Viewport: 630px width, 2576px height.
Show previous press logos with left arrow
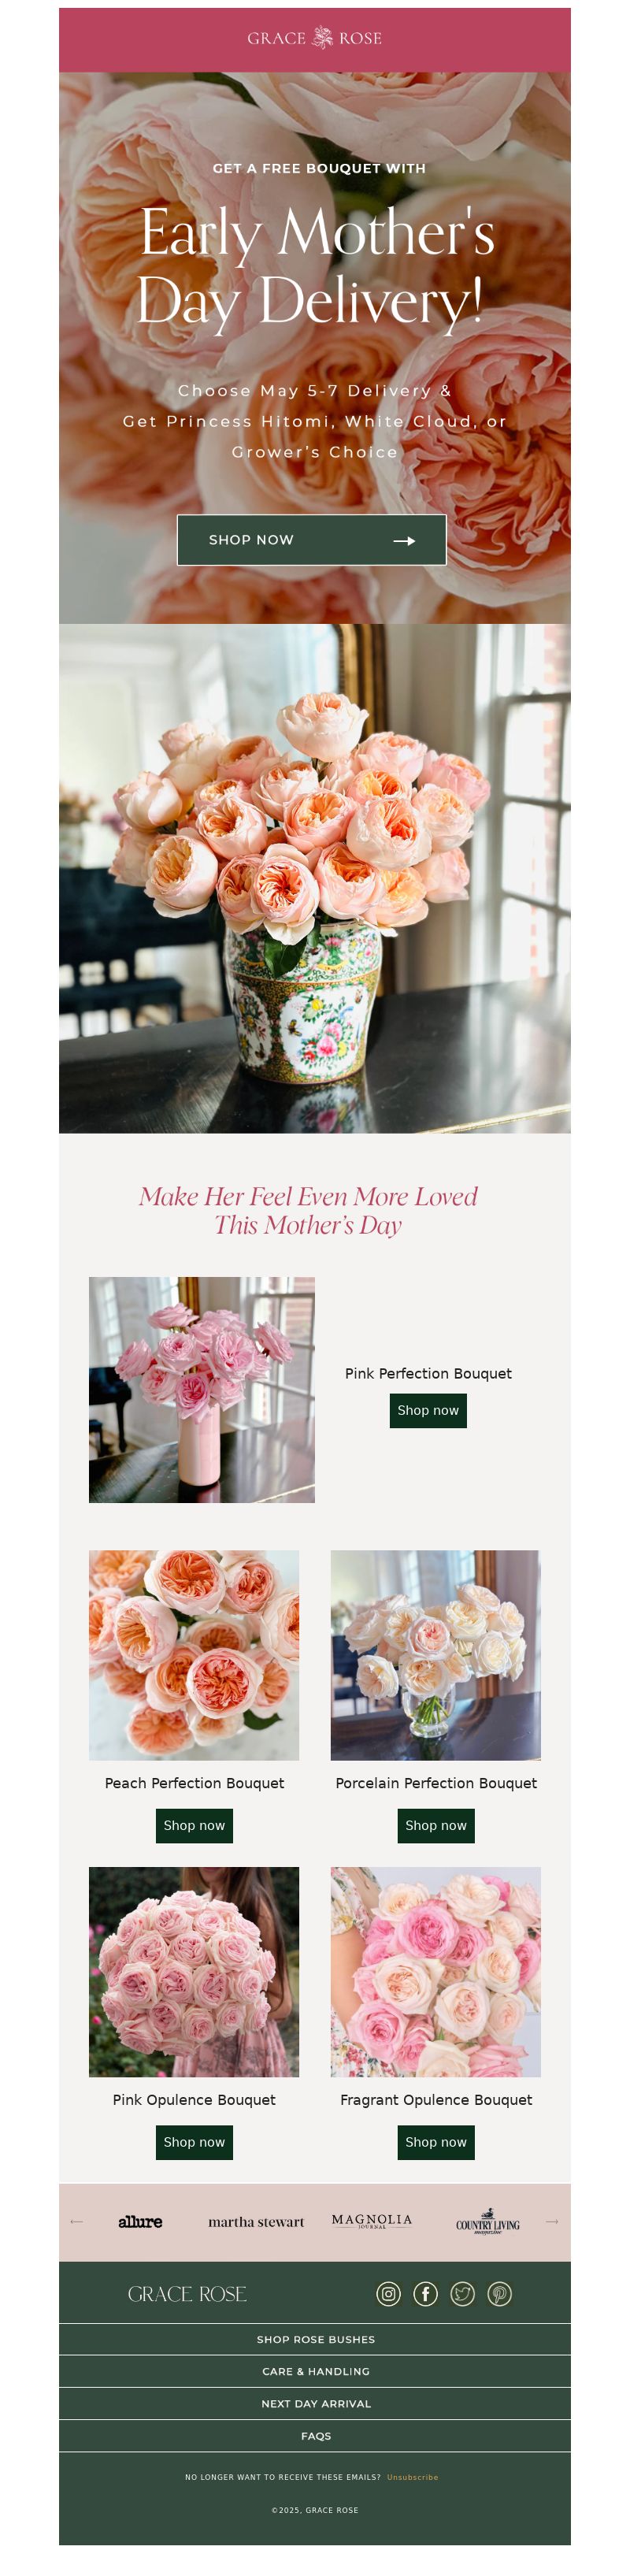coord(76,2221)
